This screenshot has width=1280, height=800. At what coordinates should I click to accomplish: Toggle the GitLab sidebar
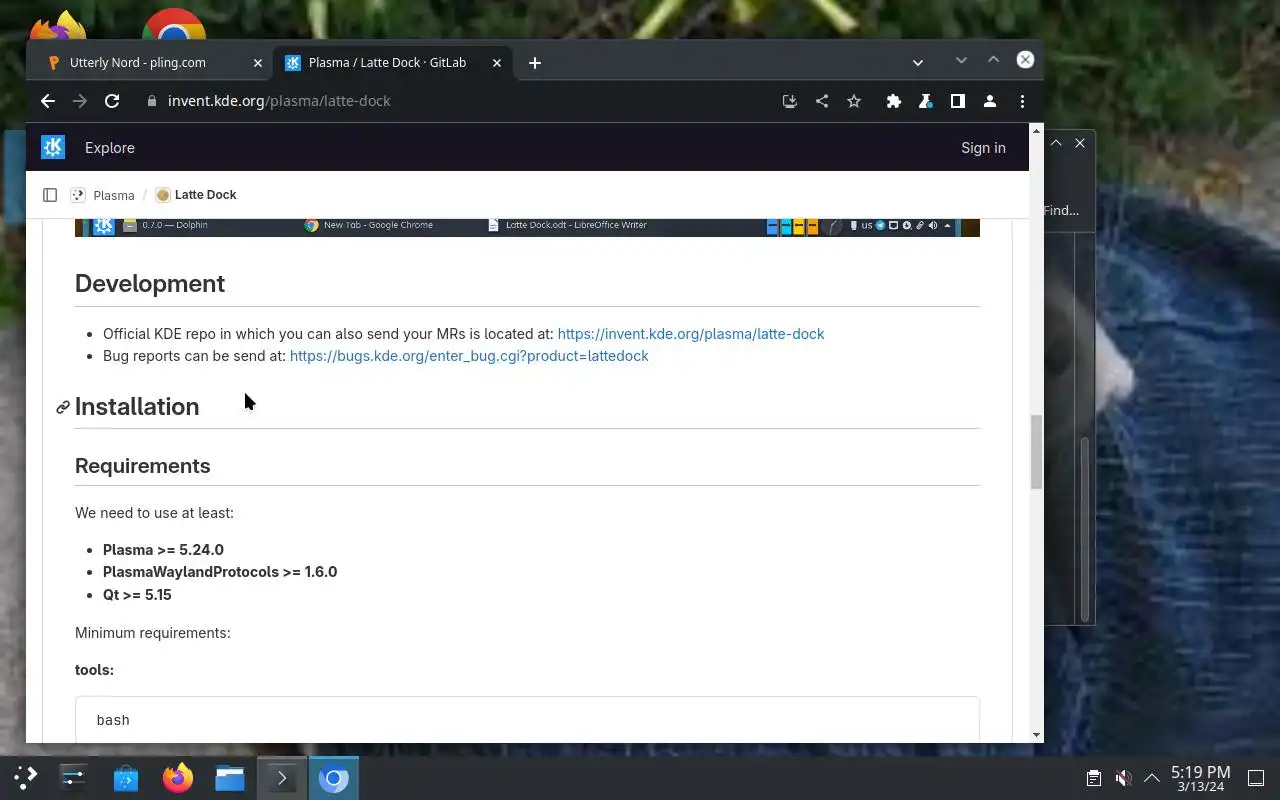[50, 195]
